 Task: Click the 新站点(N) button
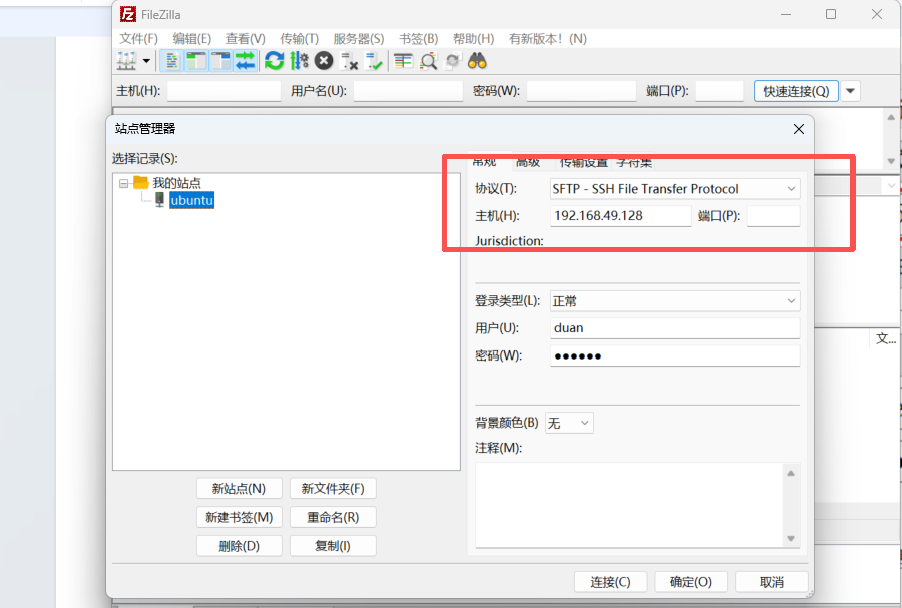239,488
